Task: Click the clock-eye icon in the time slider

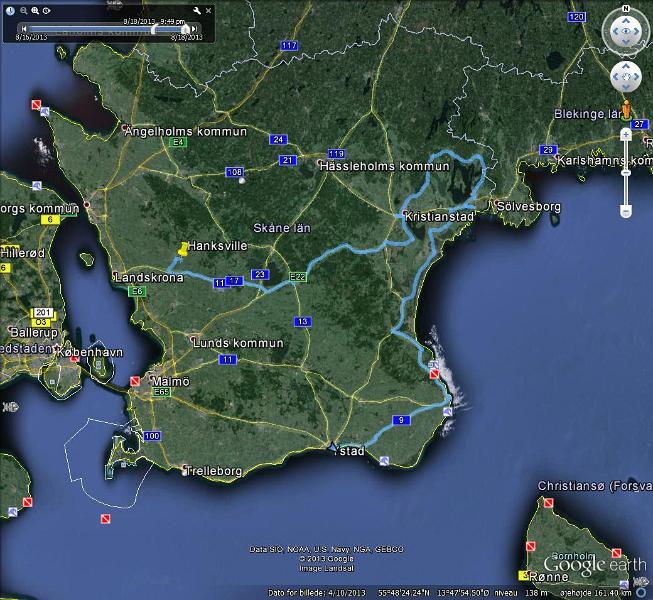Action: [x=47, y=11]
